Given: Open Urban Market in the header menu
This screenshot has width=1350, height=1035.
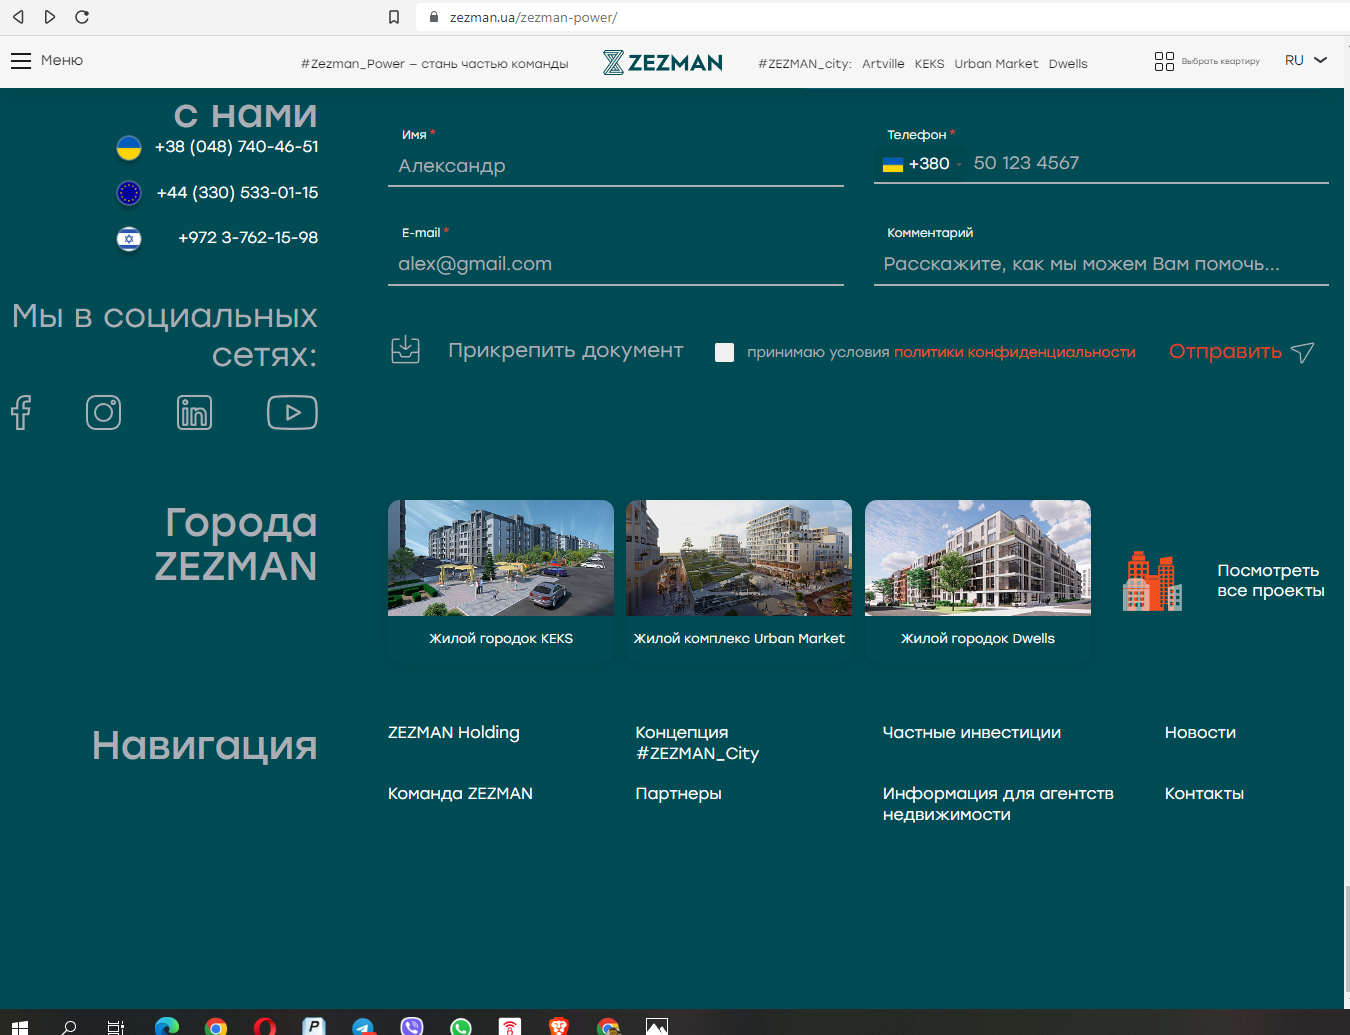Looking at the screenshot, I should 996,64.
